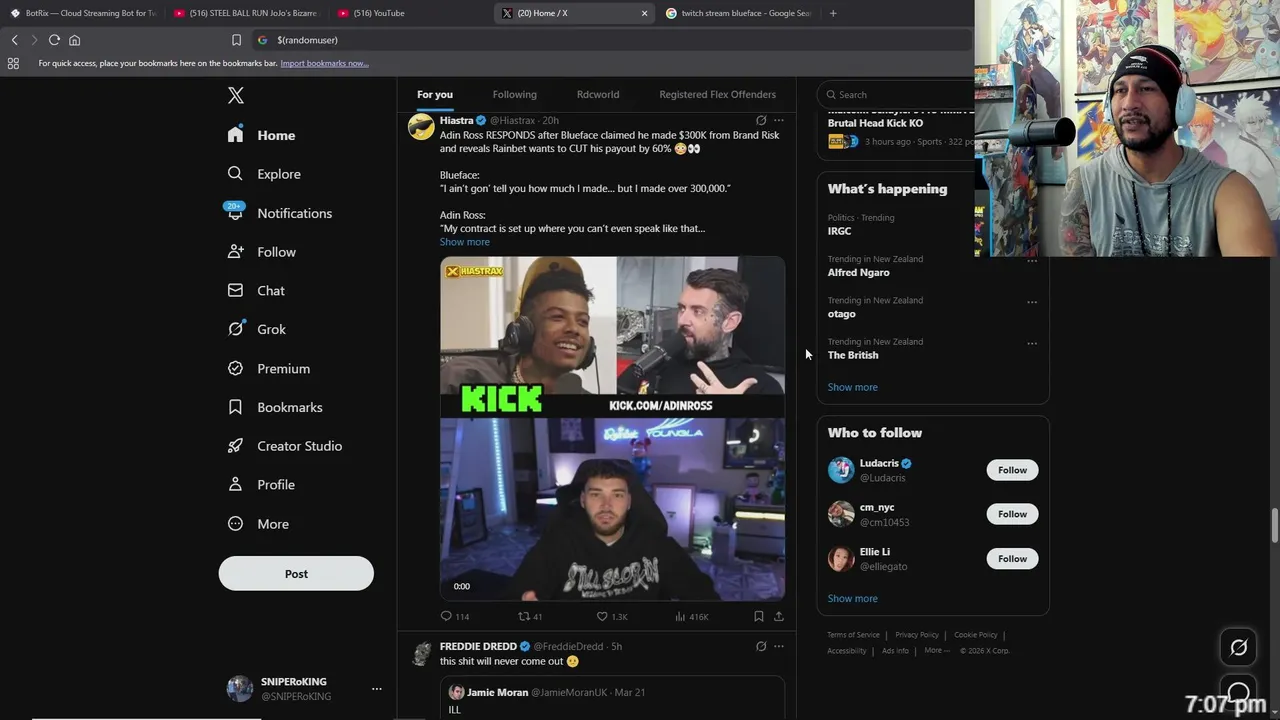
Task: Expand footer More links menu
Action: click(x=937, y=650)
